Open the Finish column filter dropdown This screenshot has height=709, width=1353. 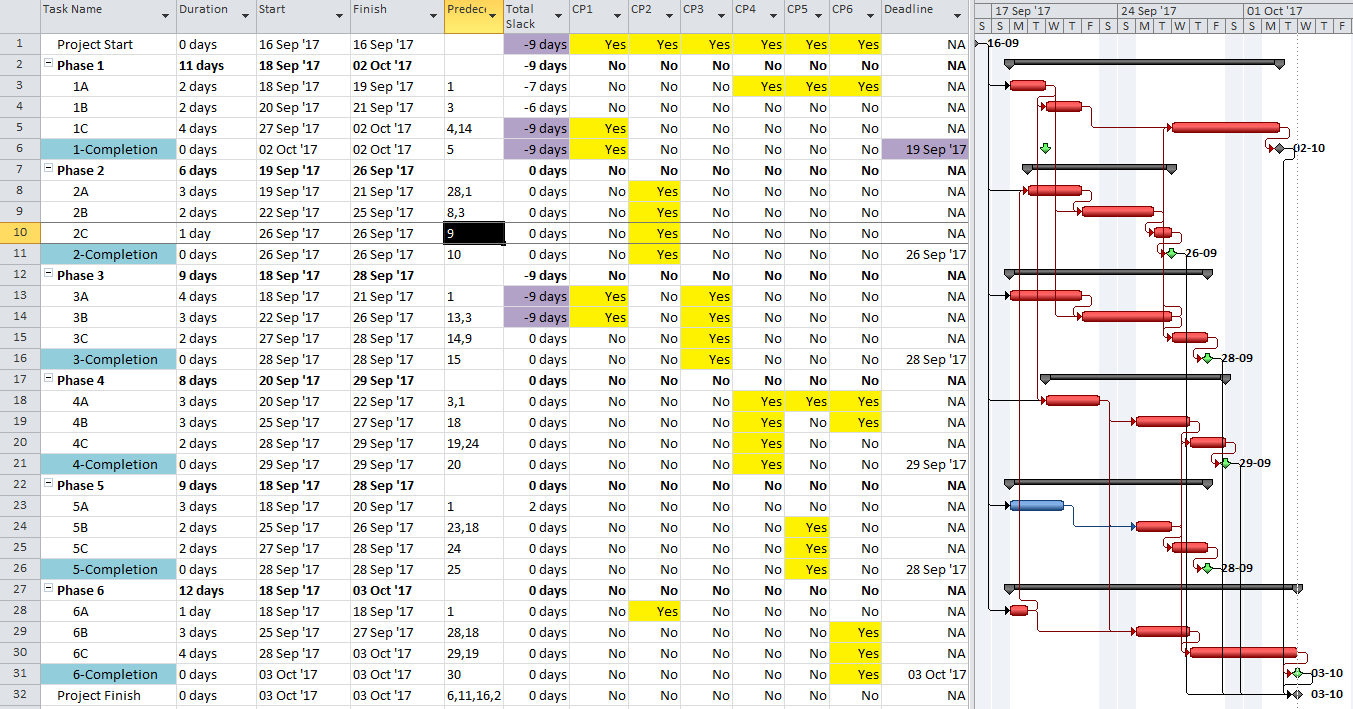[434, 16]
